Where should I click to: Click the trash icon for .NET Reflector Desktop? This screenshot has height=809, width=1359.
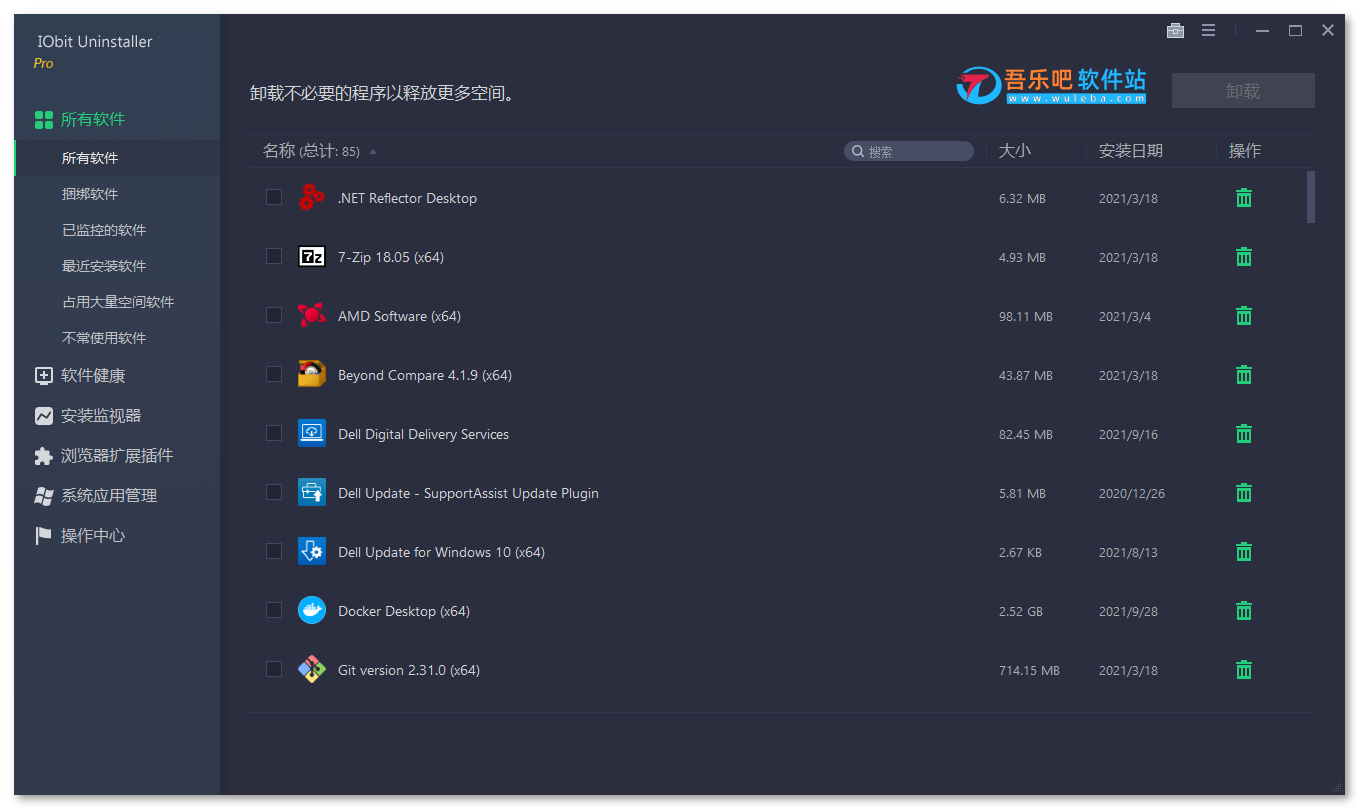pos(1244,198)
